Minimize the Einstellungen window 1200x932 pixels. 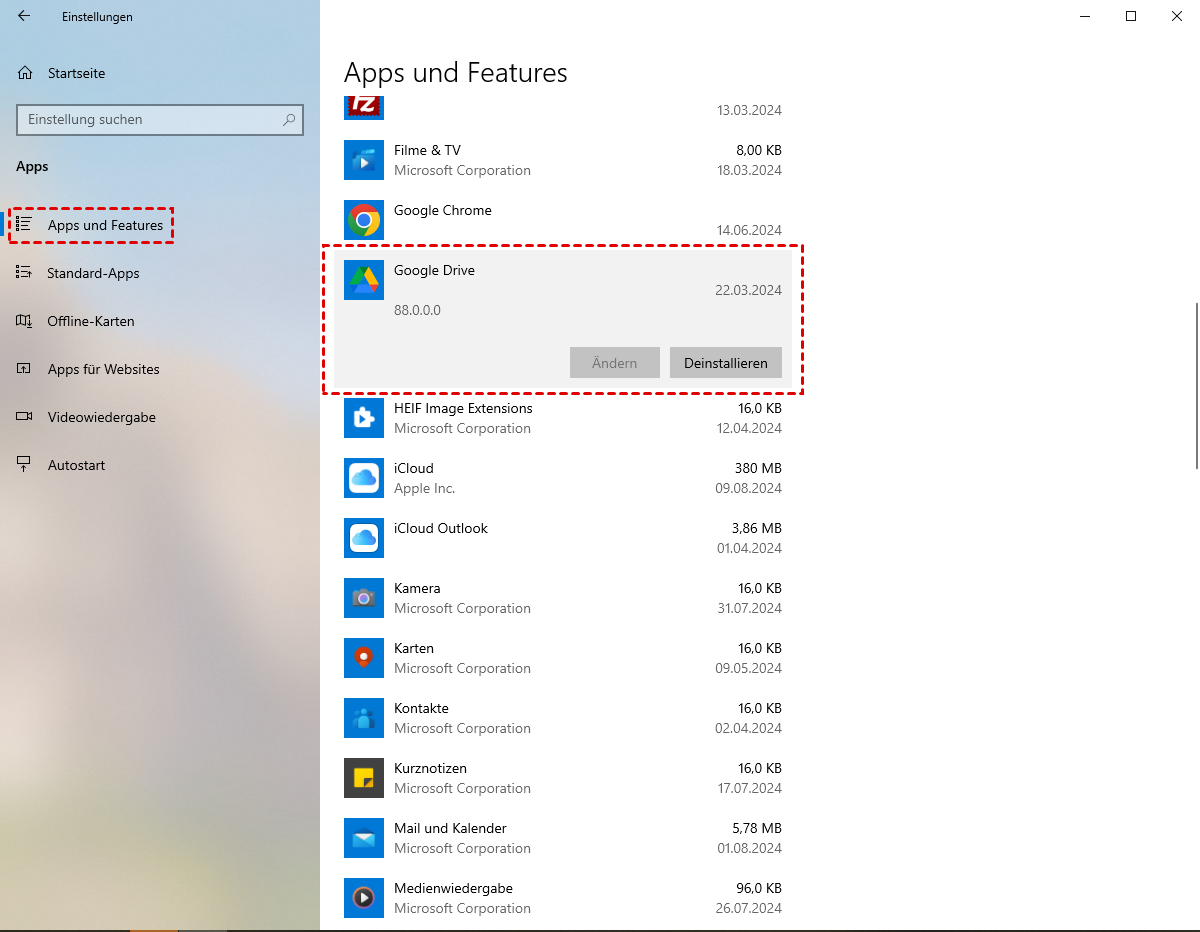tap(1085, 16)
